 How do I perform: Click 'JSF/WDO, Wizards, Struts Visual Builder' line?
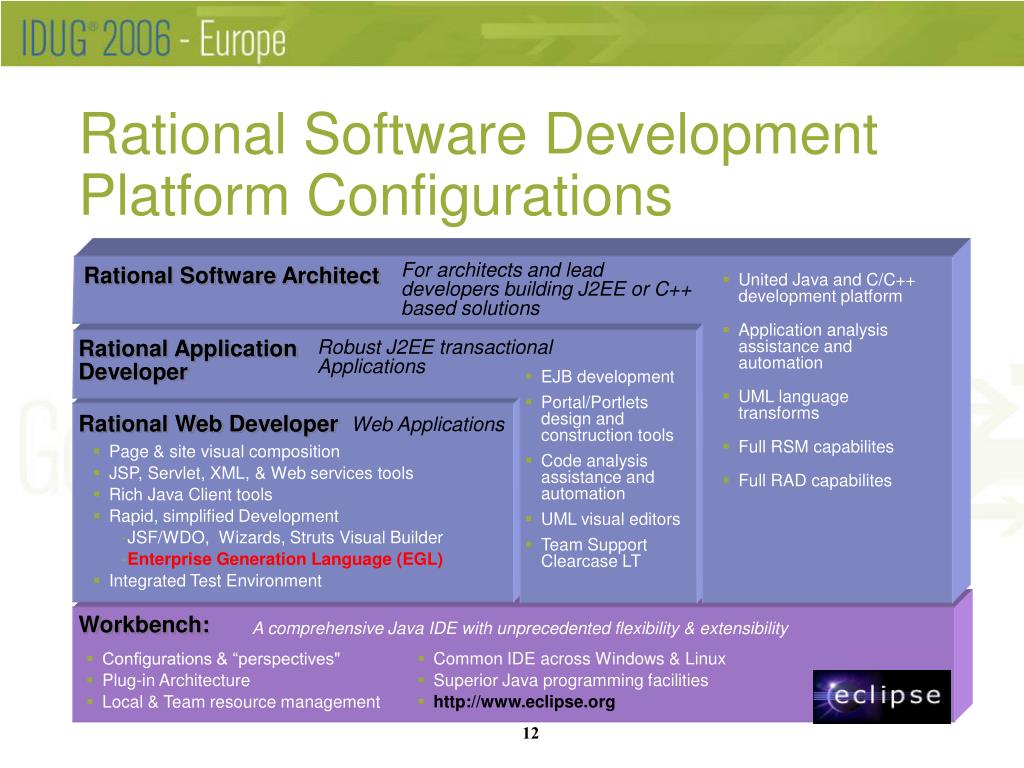[x=285, y=537]
